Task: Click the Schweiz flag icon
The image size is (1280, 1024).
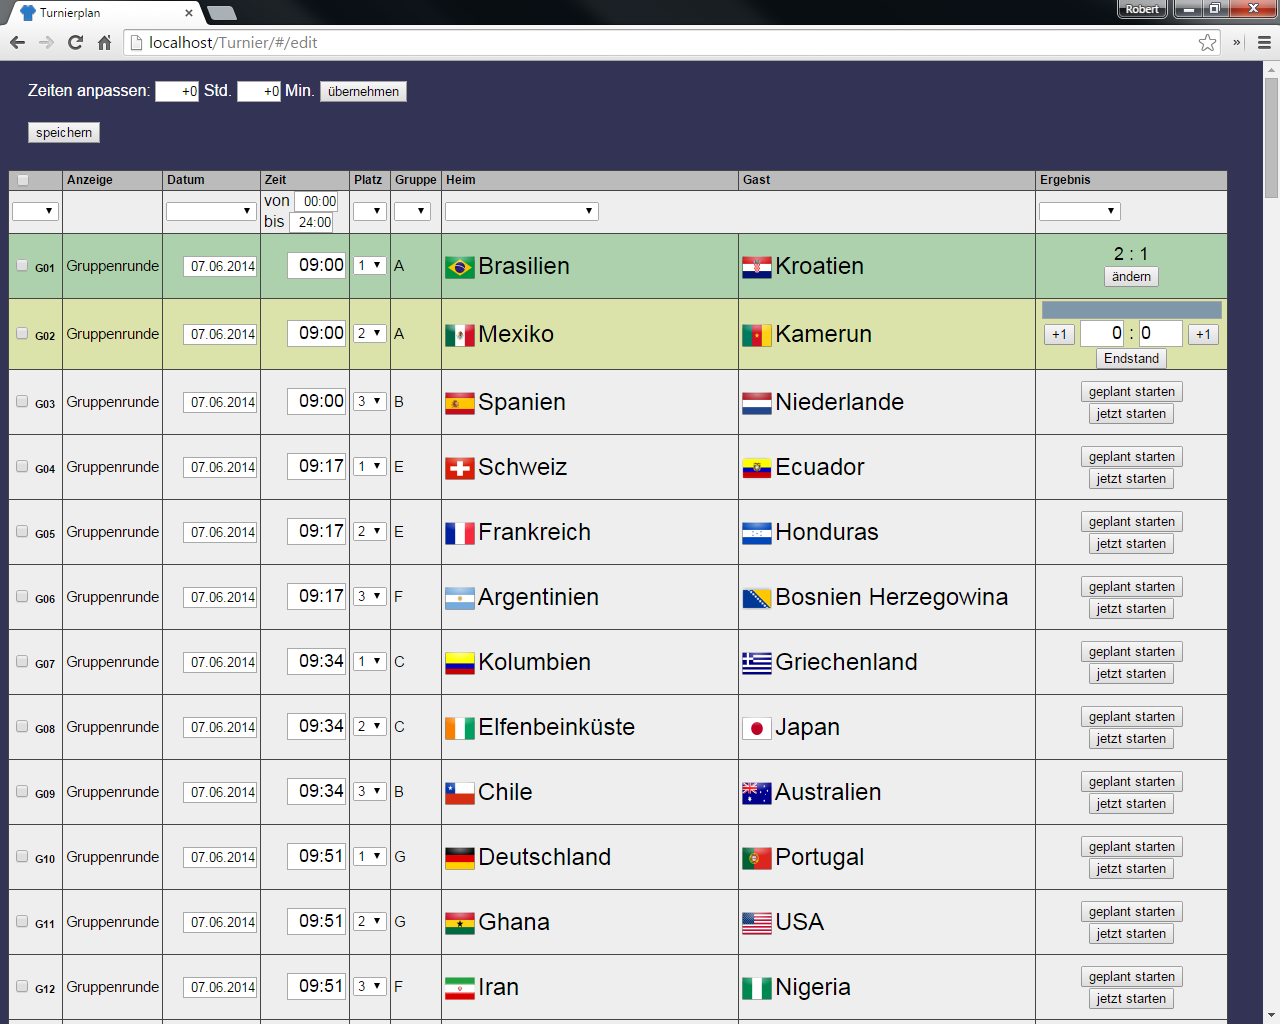Action: pos(460,468)
